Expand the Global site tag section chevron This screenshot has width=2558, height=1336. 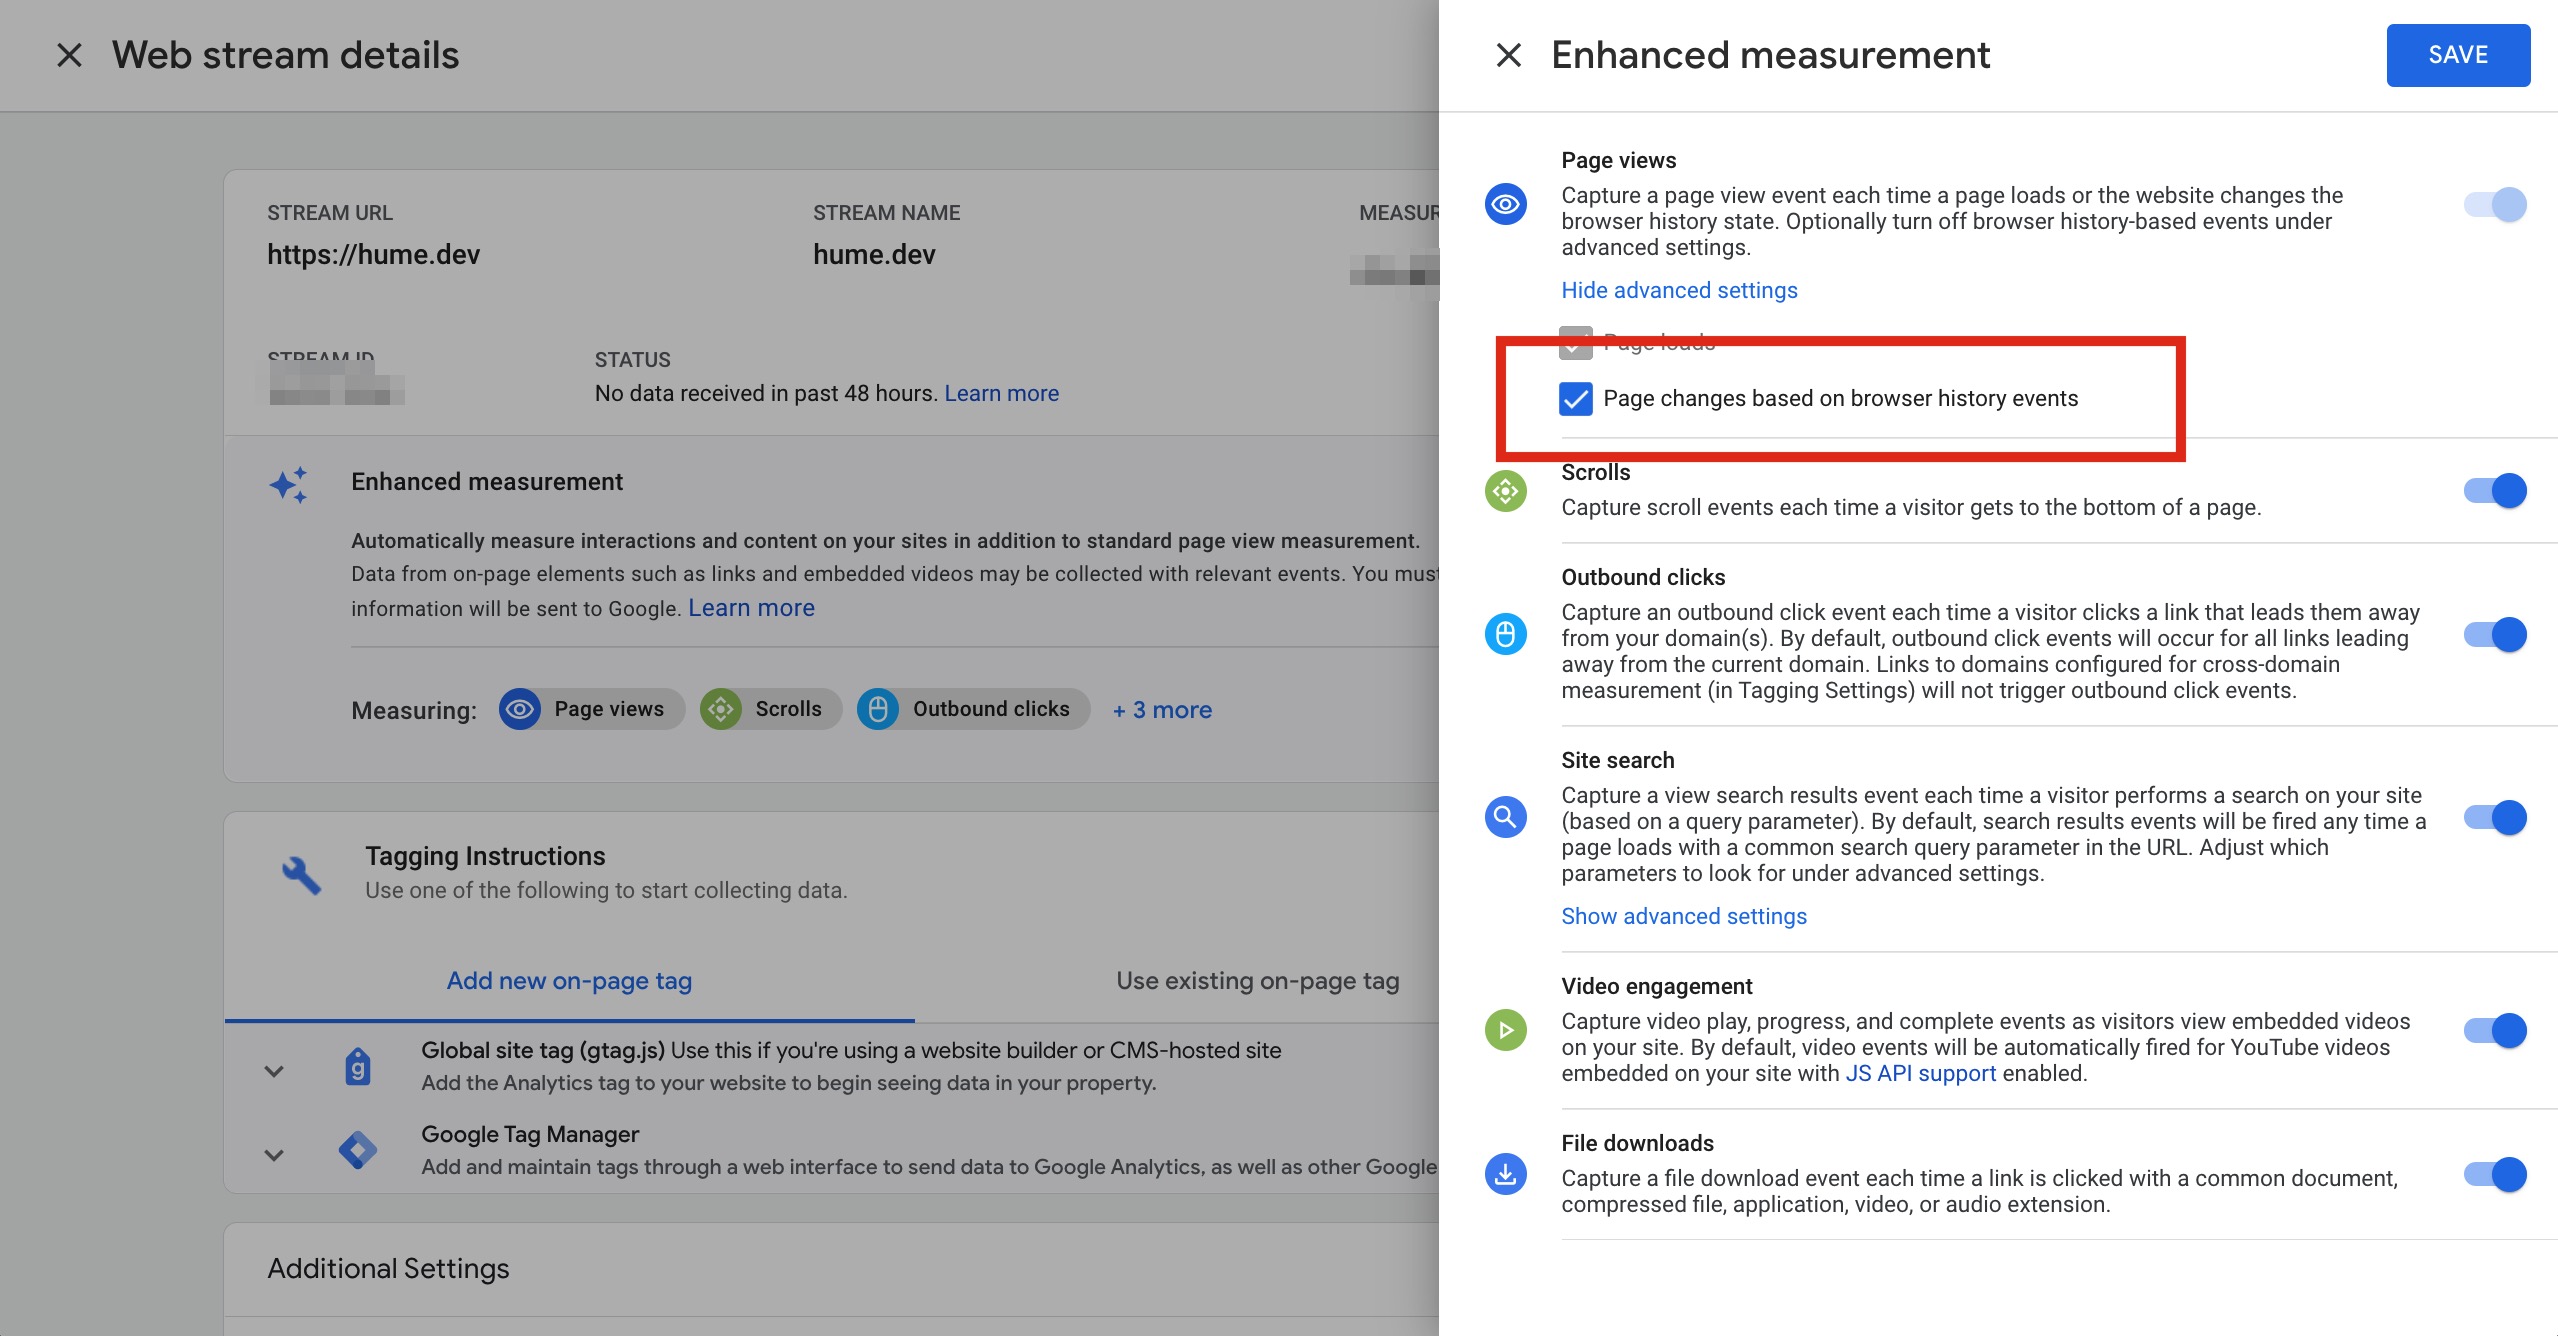pos(274,1071)
